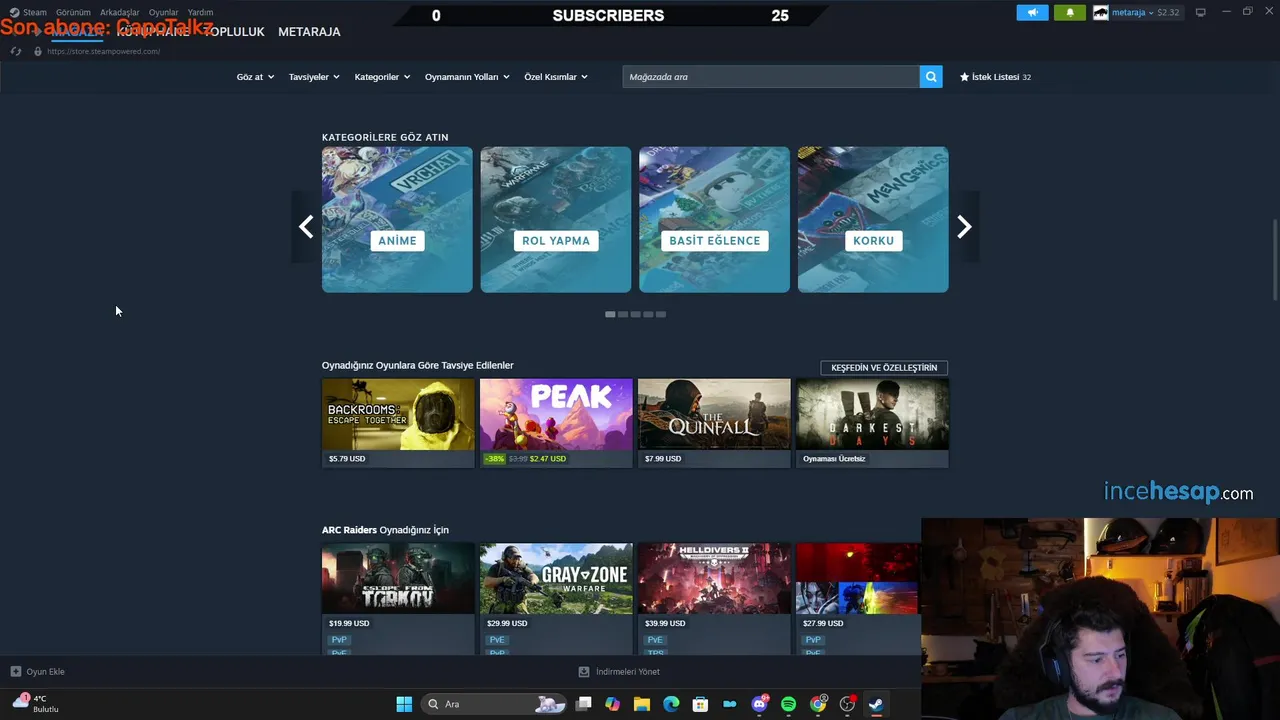1280x720 pixels.
Task: Select the fourth carousel page dot
Action: click(648, 314)
